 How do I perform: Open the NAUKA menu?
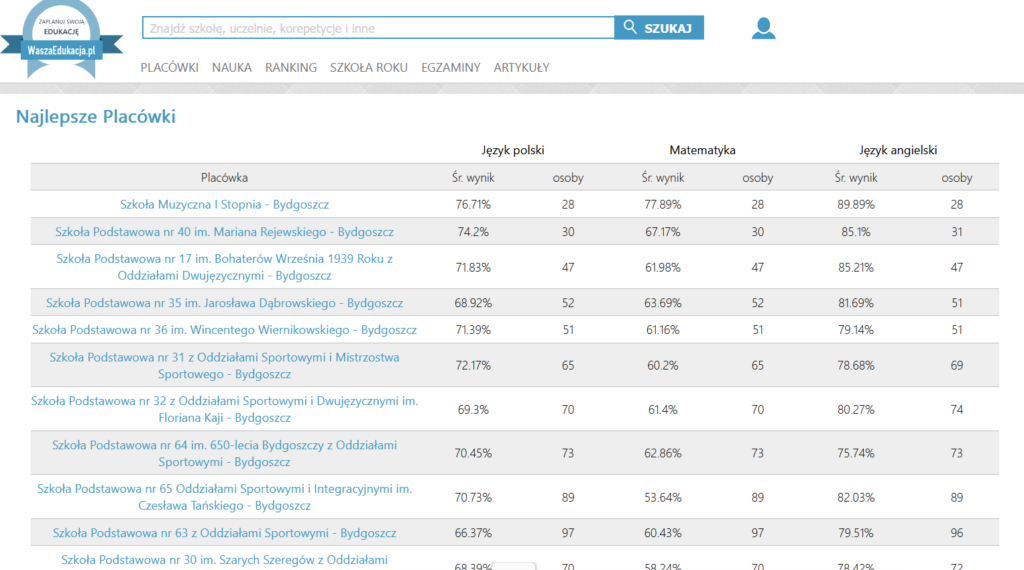point(232,68)
